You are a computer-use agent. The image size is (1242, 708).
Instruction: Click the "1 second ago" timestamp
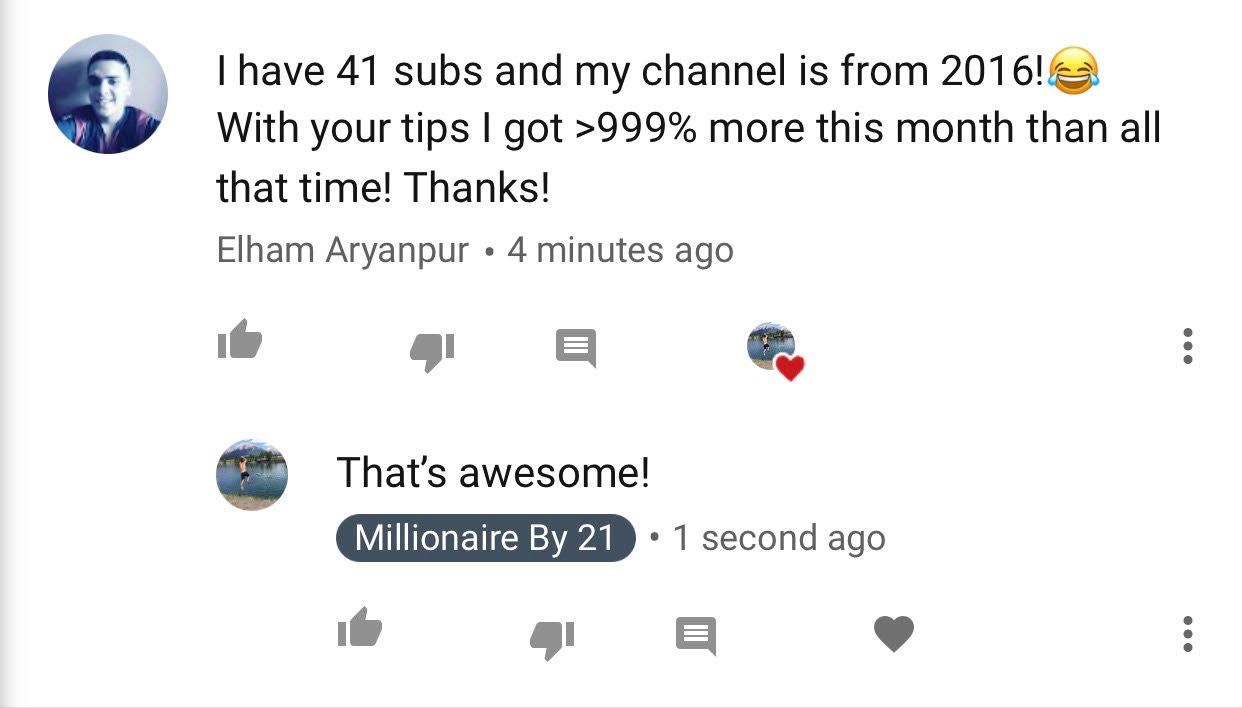tap(779, 538)
